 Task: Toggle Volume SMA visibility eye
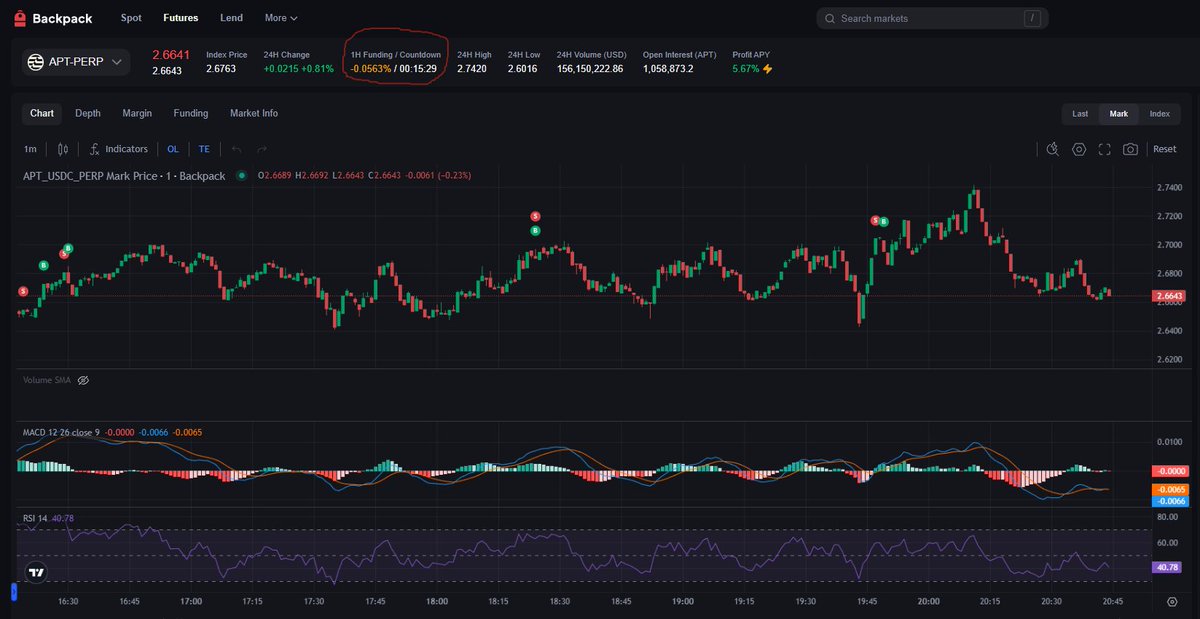[x=83, y=380]
